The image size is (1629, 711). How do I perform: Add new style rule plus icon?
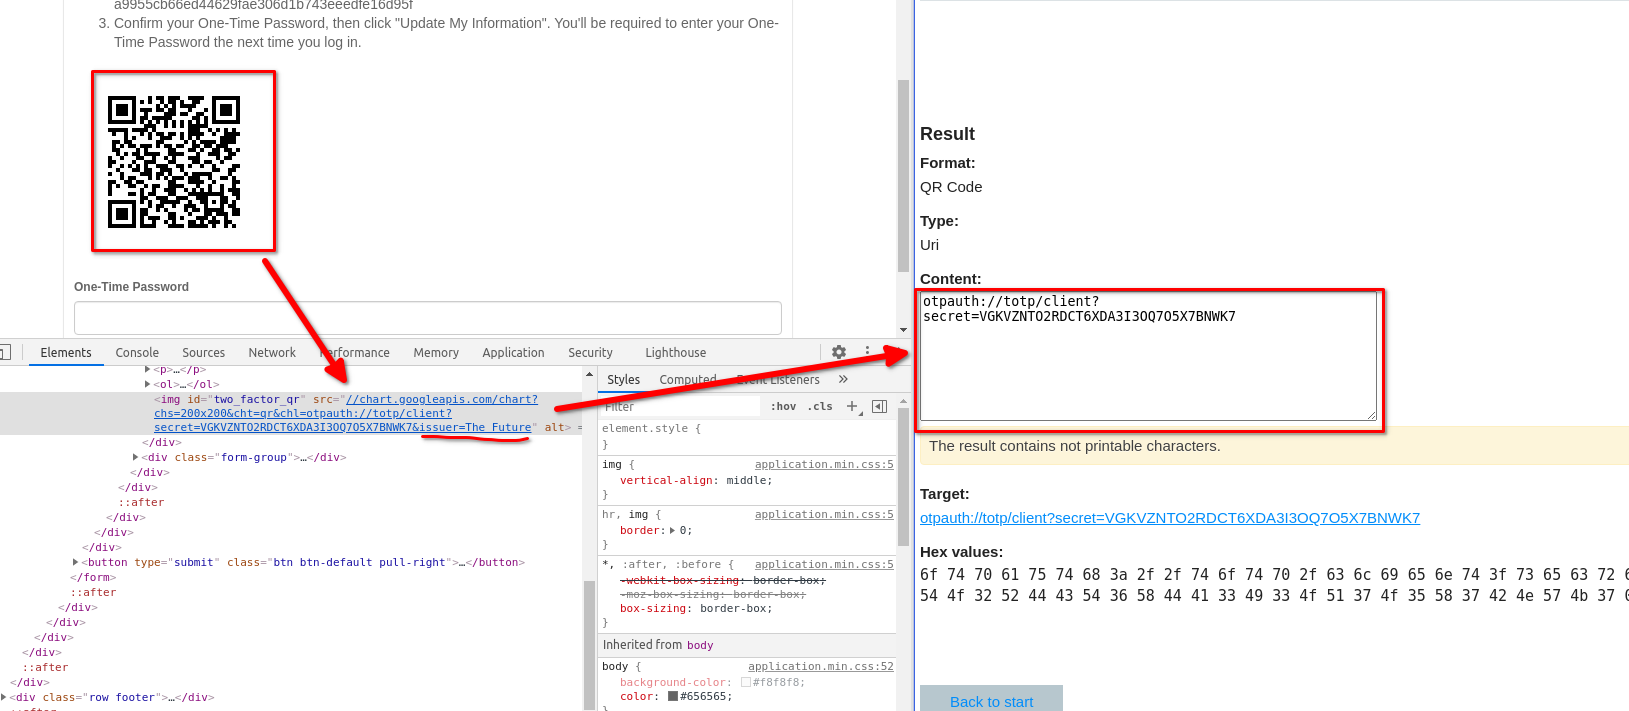(x=852, y=406)
